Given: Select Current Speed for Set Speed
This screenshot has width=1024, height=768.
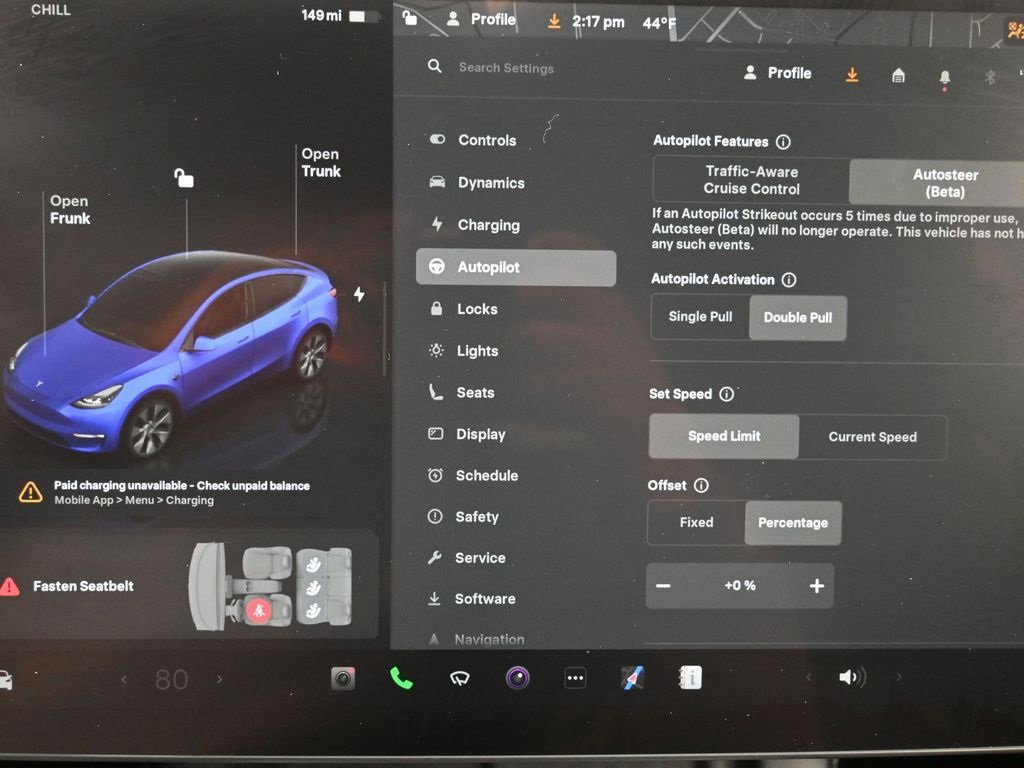Looking at the screenshot, I should point(871,437).
